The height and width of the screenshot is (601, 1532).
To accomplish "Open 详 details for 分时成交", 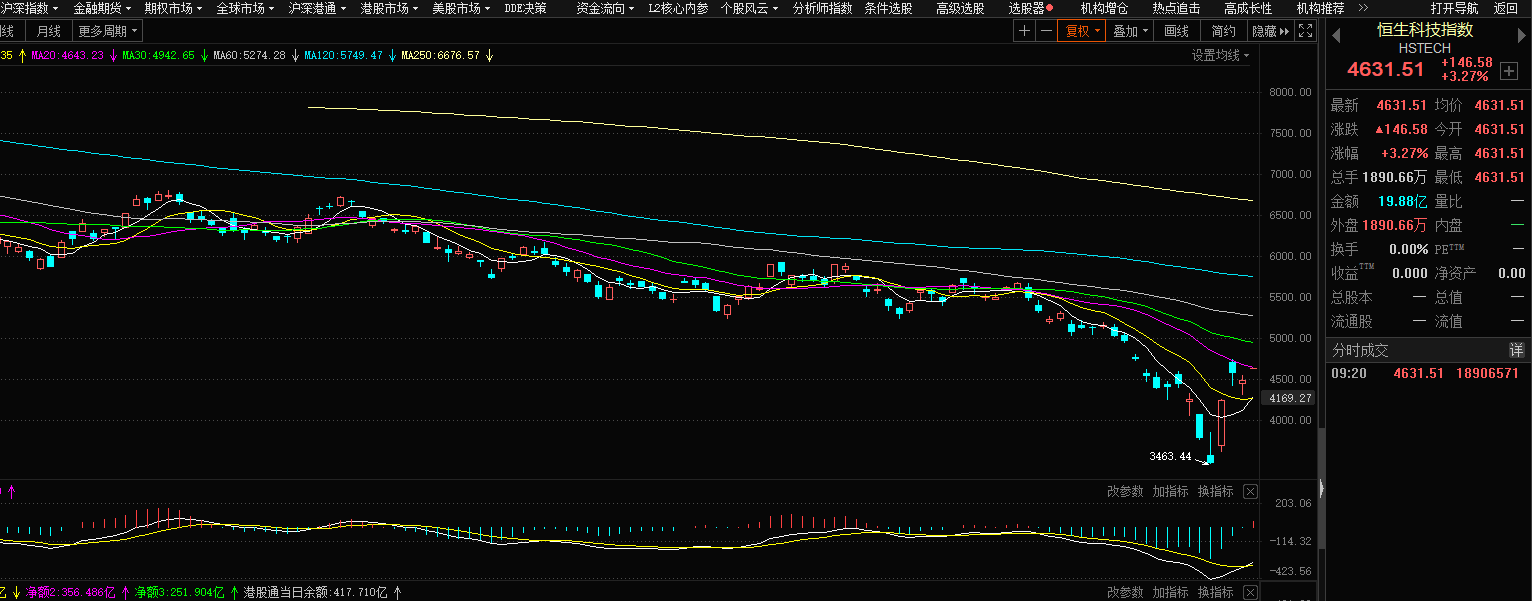I will [1516, 350].
